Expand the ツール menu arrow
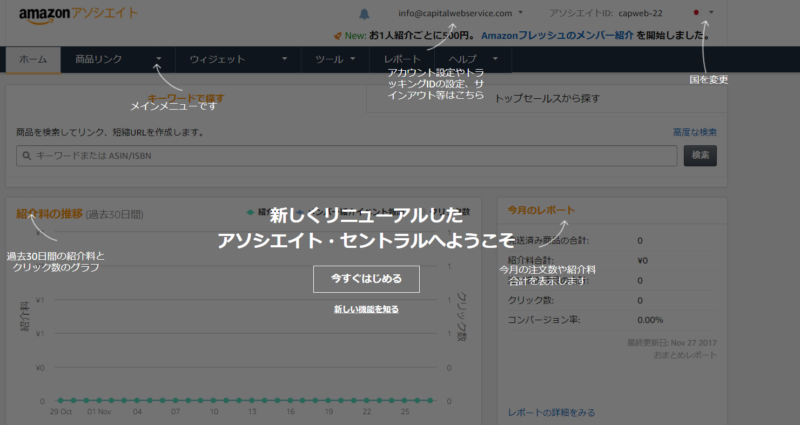Image resolution: width=800 pixels, height=425 pixels. 353,59
